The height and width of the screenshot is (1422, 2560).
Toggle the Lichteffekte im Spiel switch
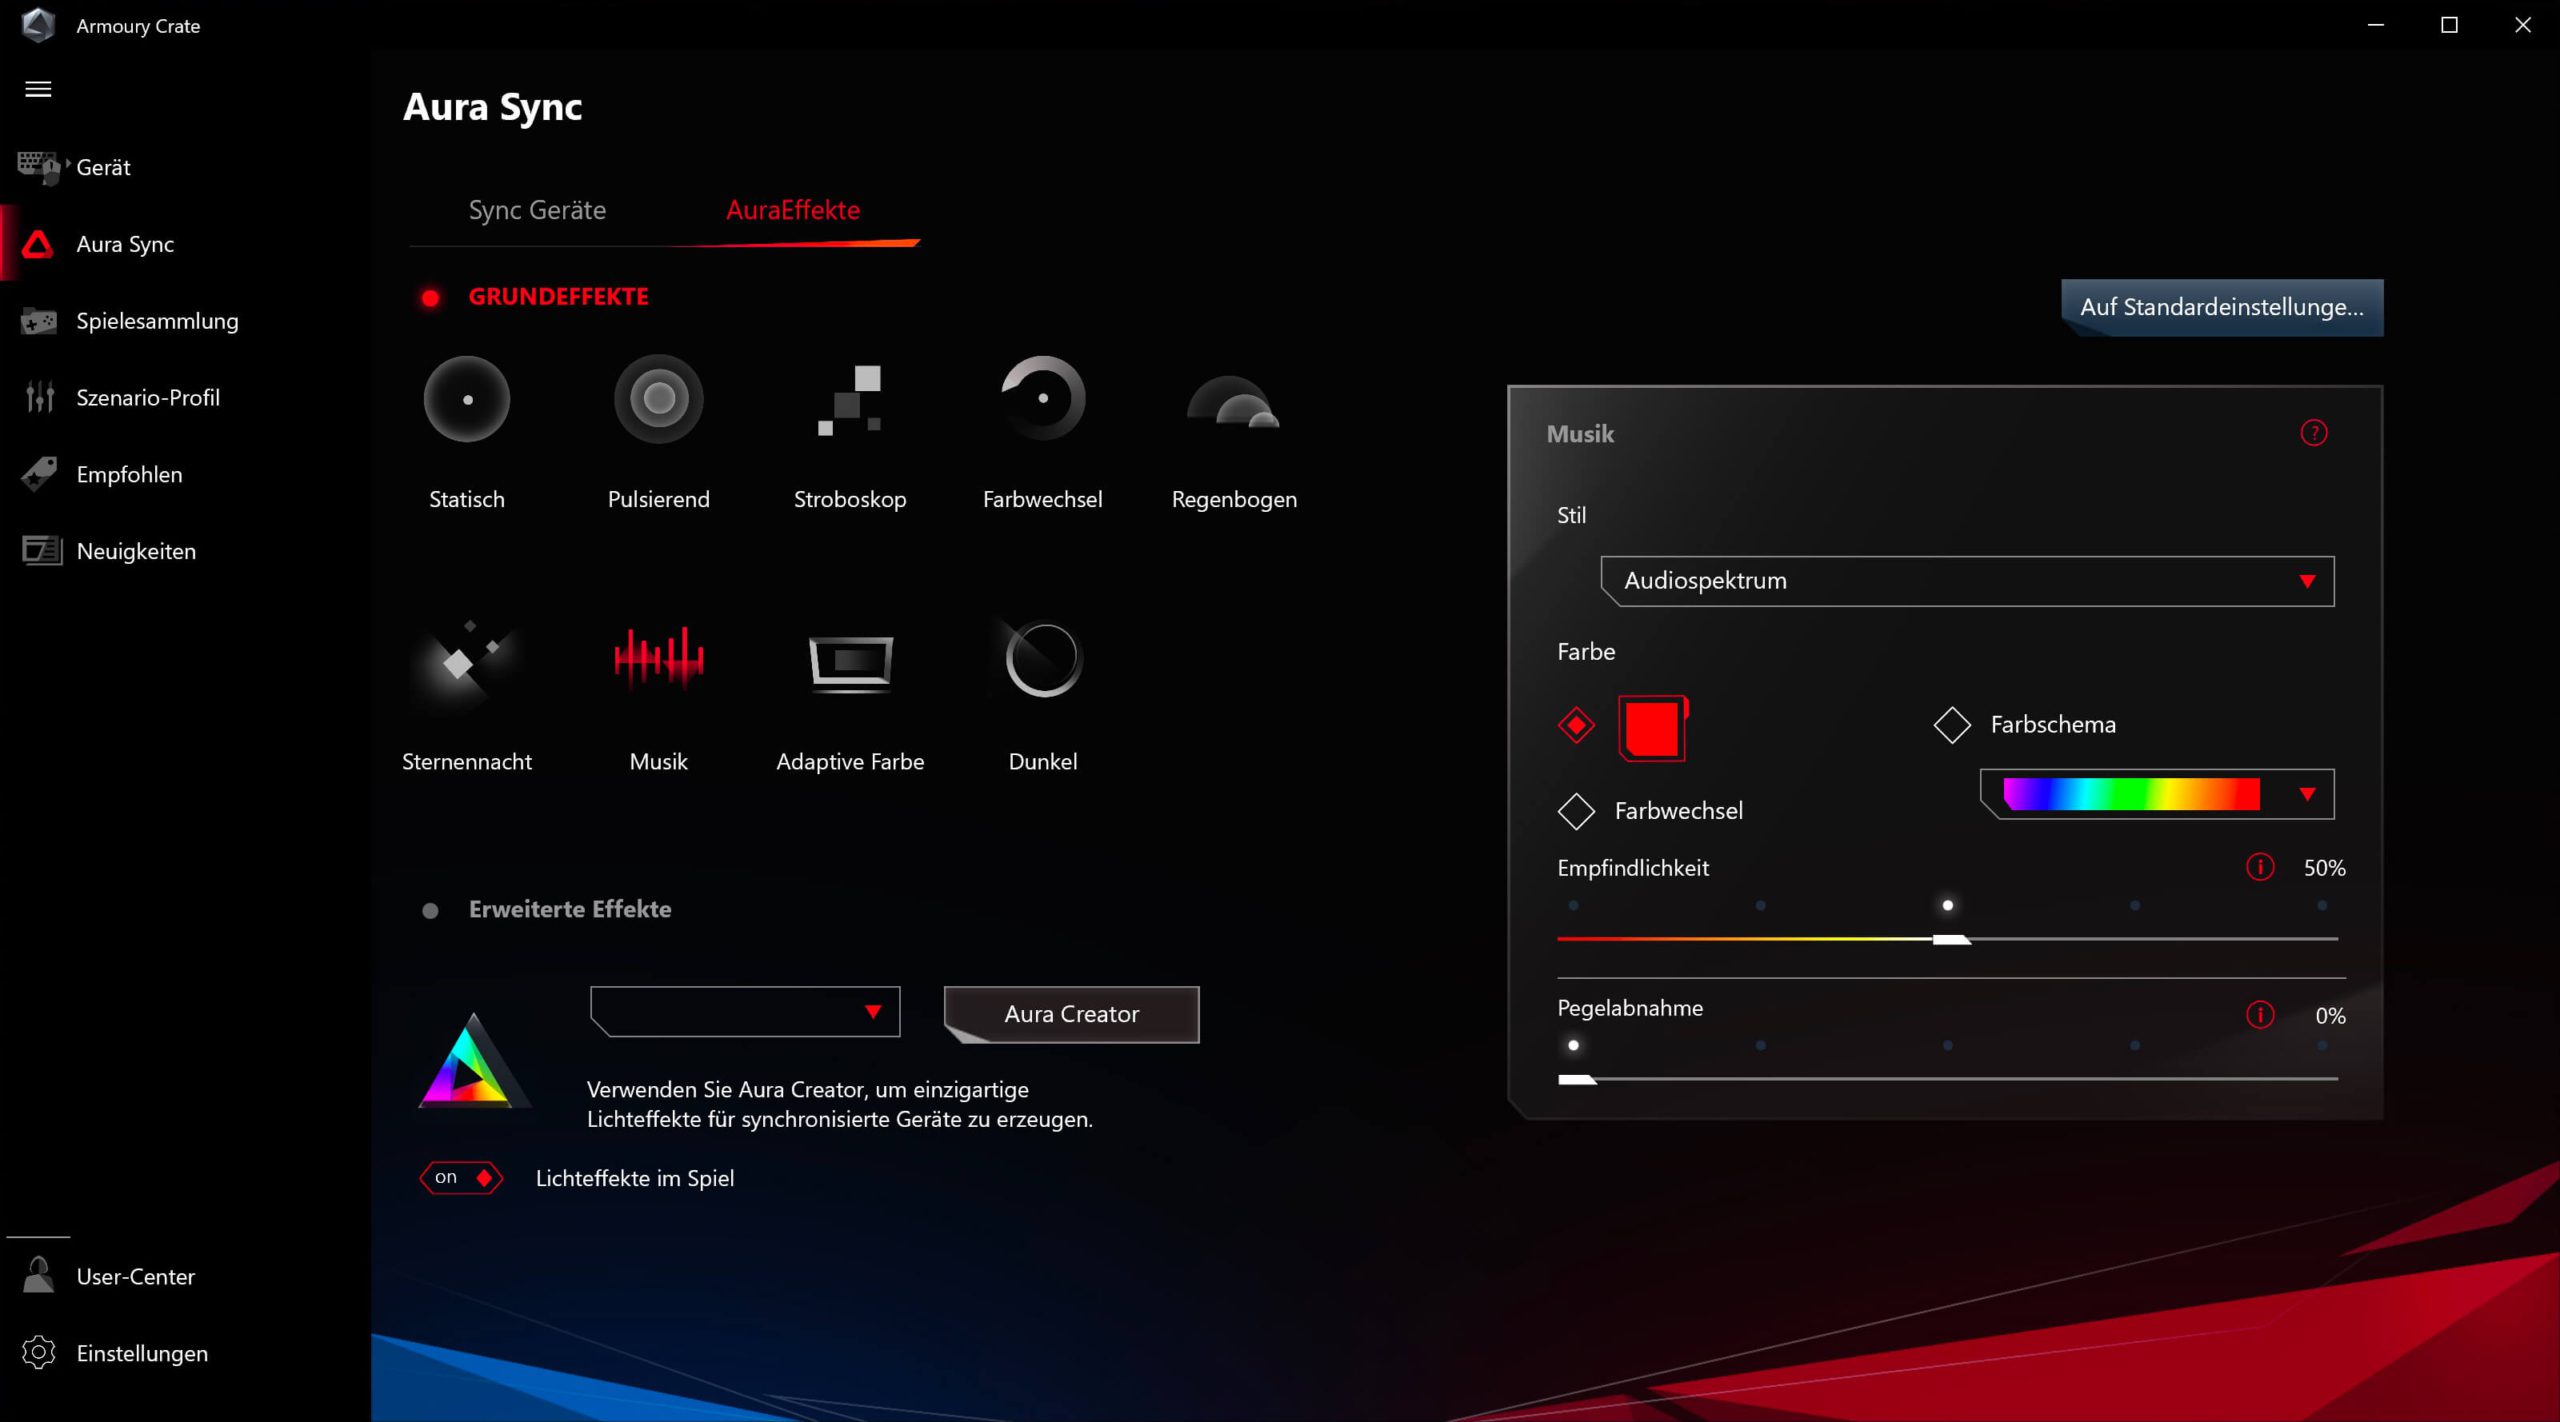coord(462,1177)
